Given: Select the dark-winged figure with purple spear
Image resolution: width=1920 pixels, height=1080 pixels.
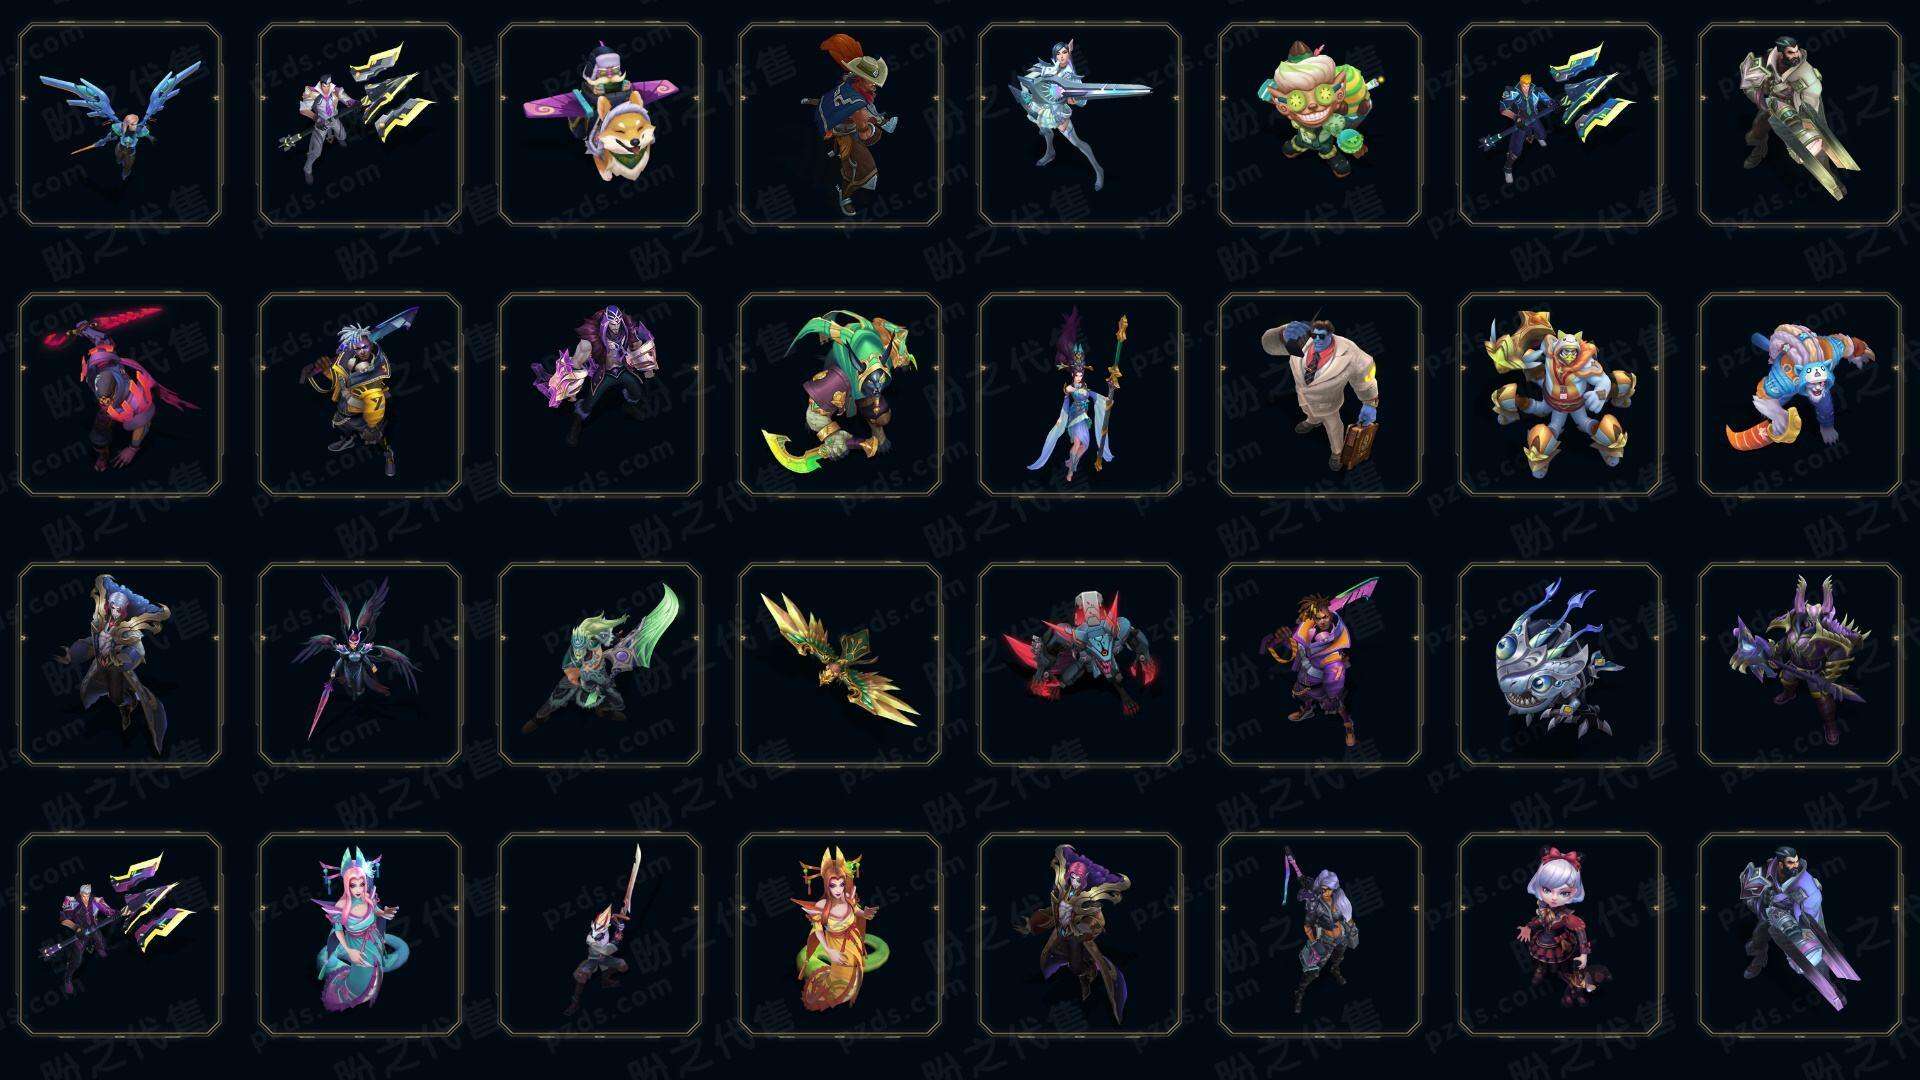Looking at the screenshot, I should pos(360,664).
